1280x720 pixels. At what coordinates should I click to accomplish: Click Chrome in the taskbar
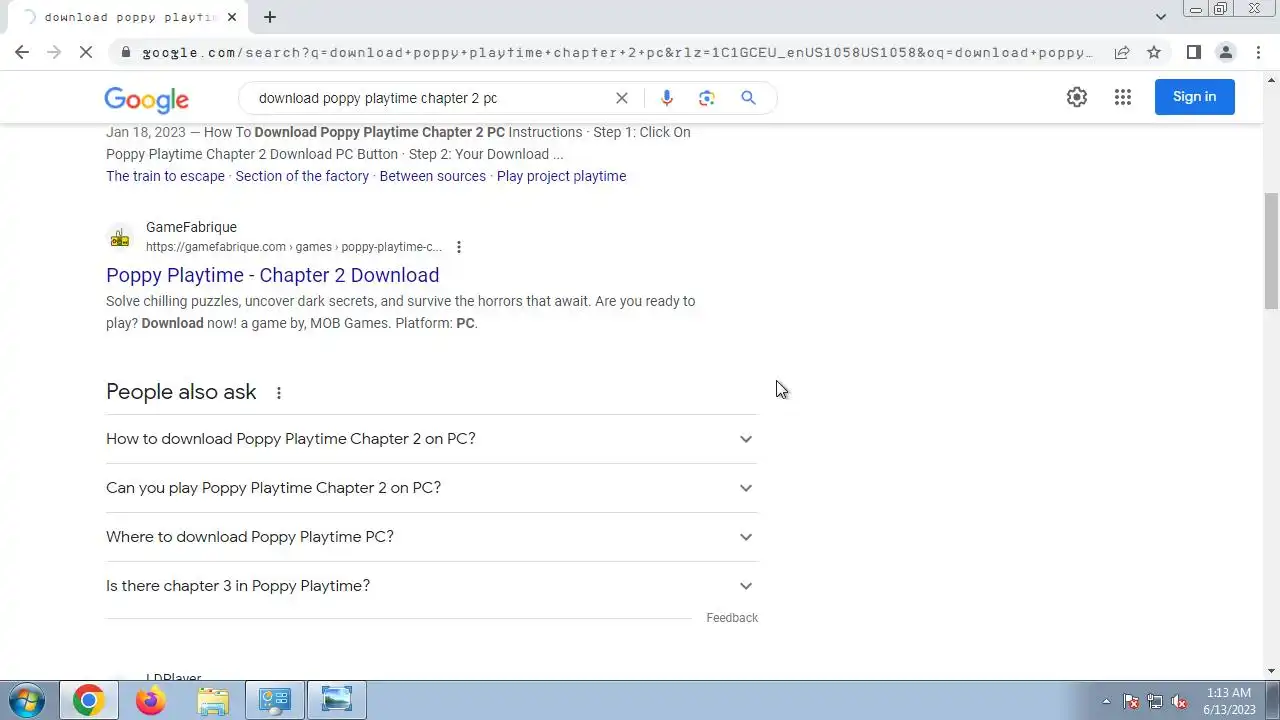[x=88, y=700]
